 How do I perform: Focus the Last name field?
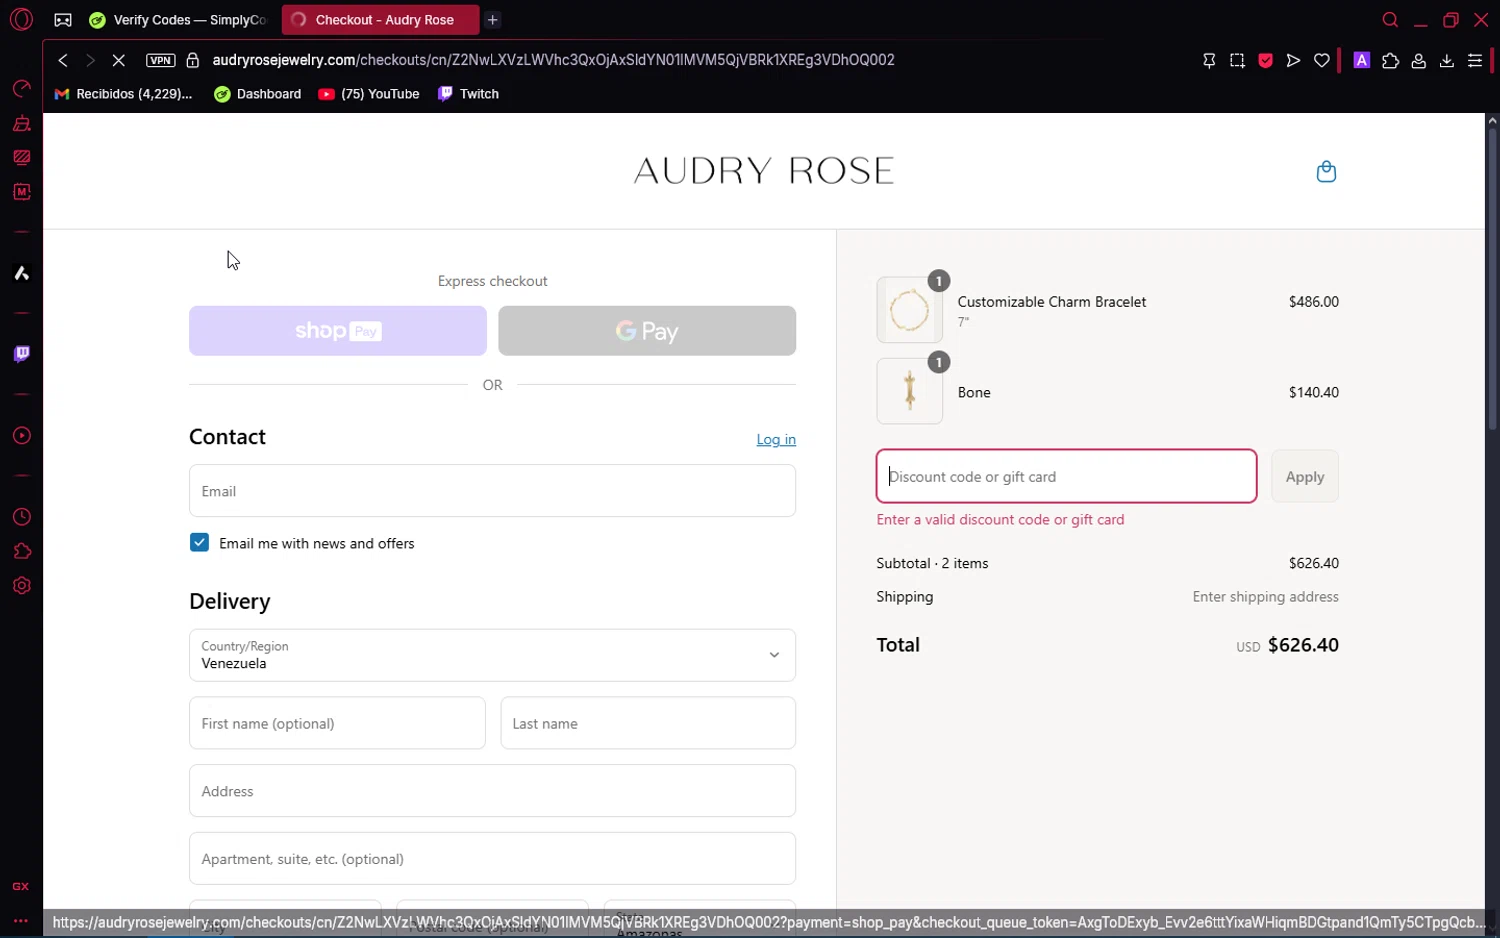tap(648, 723)
